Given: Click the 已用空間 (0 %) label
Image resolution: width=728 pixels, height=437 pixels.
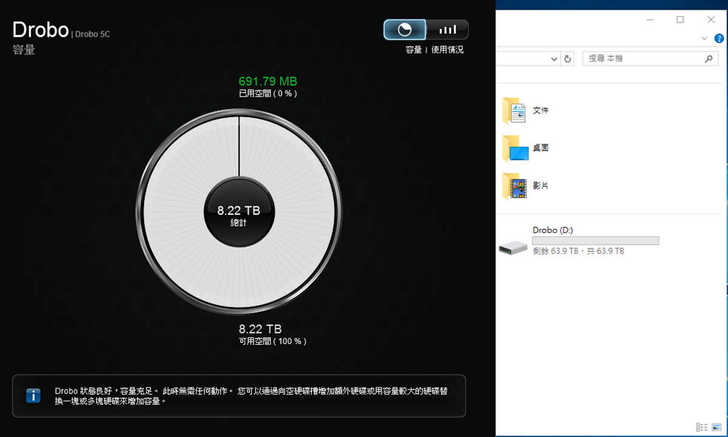Looking at the screenshot, I should (268, 93).
